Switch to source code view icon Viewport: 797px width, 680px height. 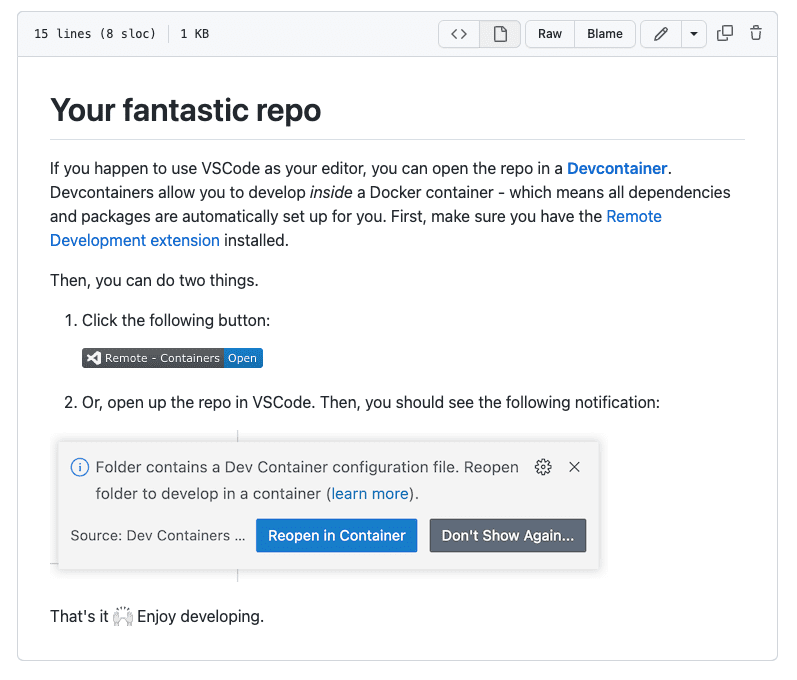tap(459, 34)
